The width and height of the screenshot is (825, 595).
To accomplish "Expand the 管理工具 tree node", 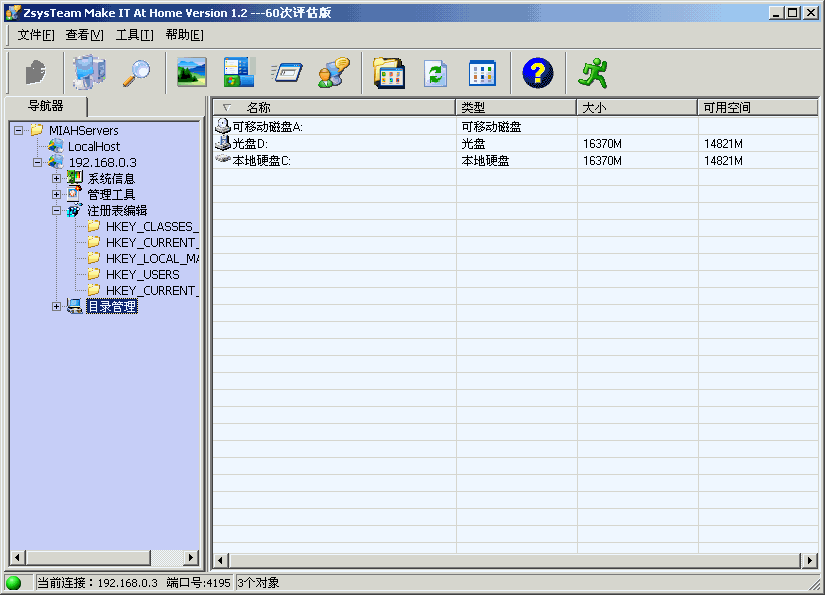I will coord(57,195).
